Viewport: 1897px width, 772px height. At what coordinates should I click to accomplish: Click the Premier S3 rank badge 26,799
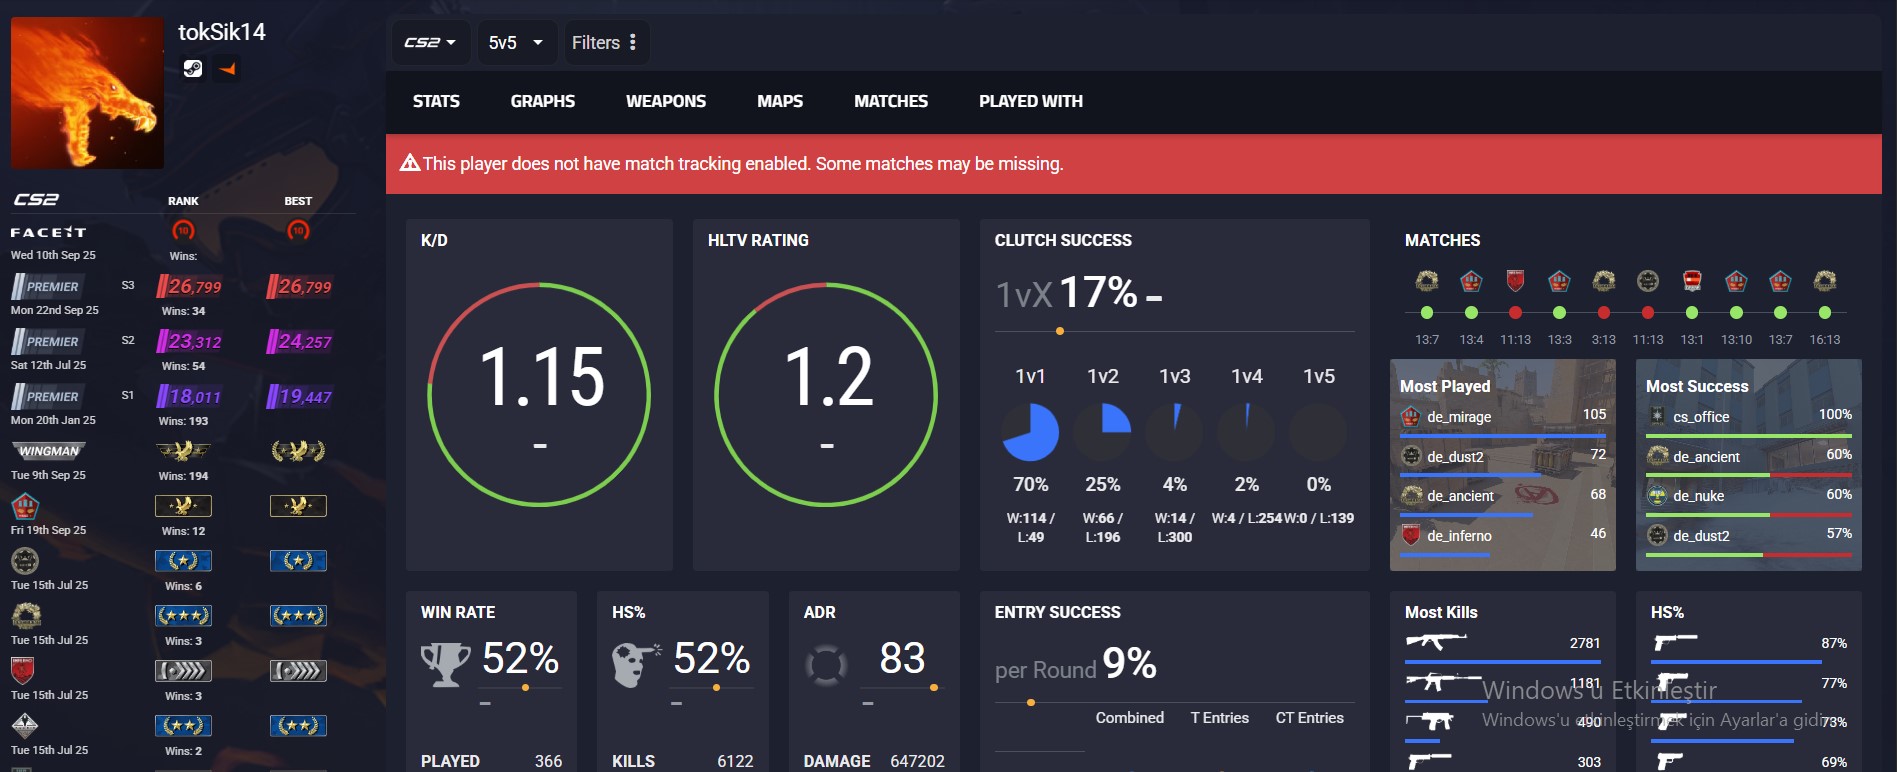point(189,287)
